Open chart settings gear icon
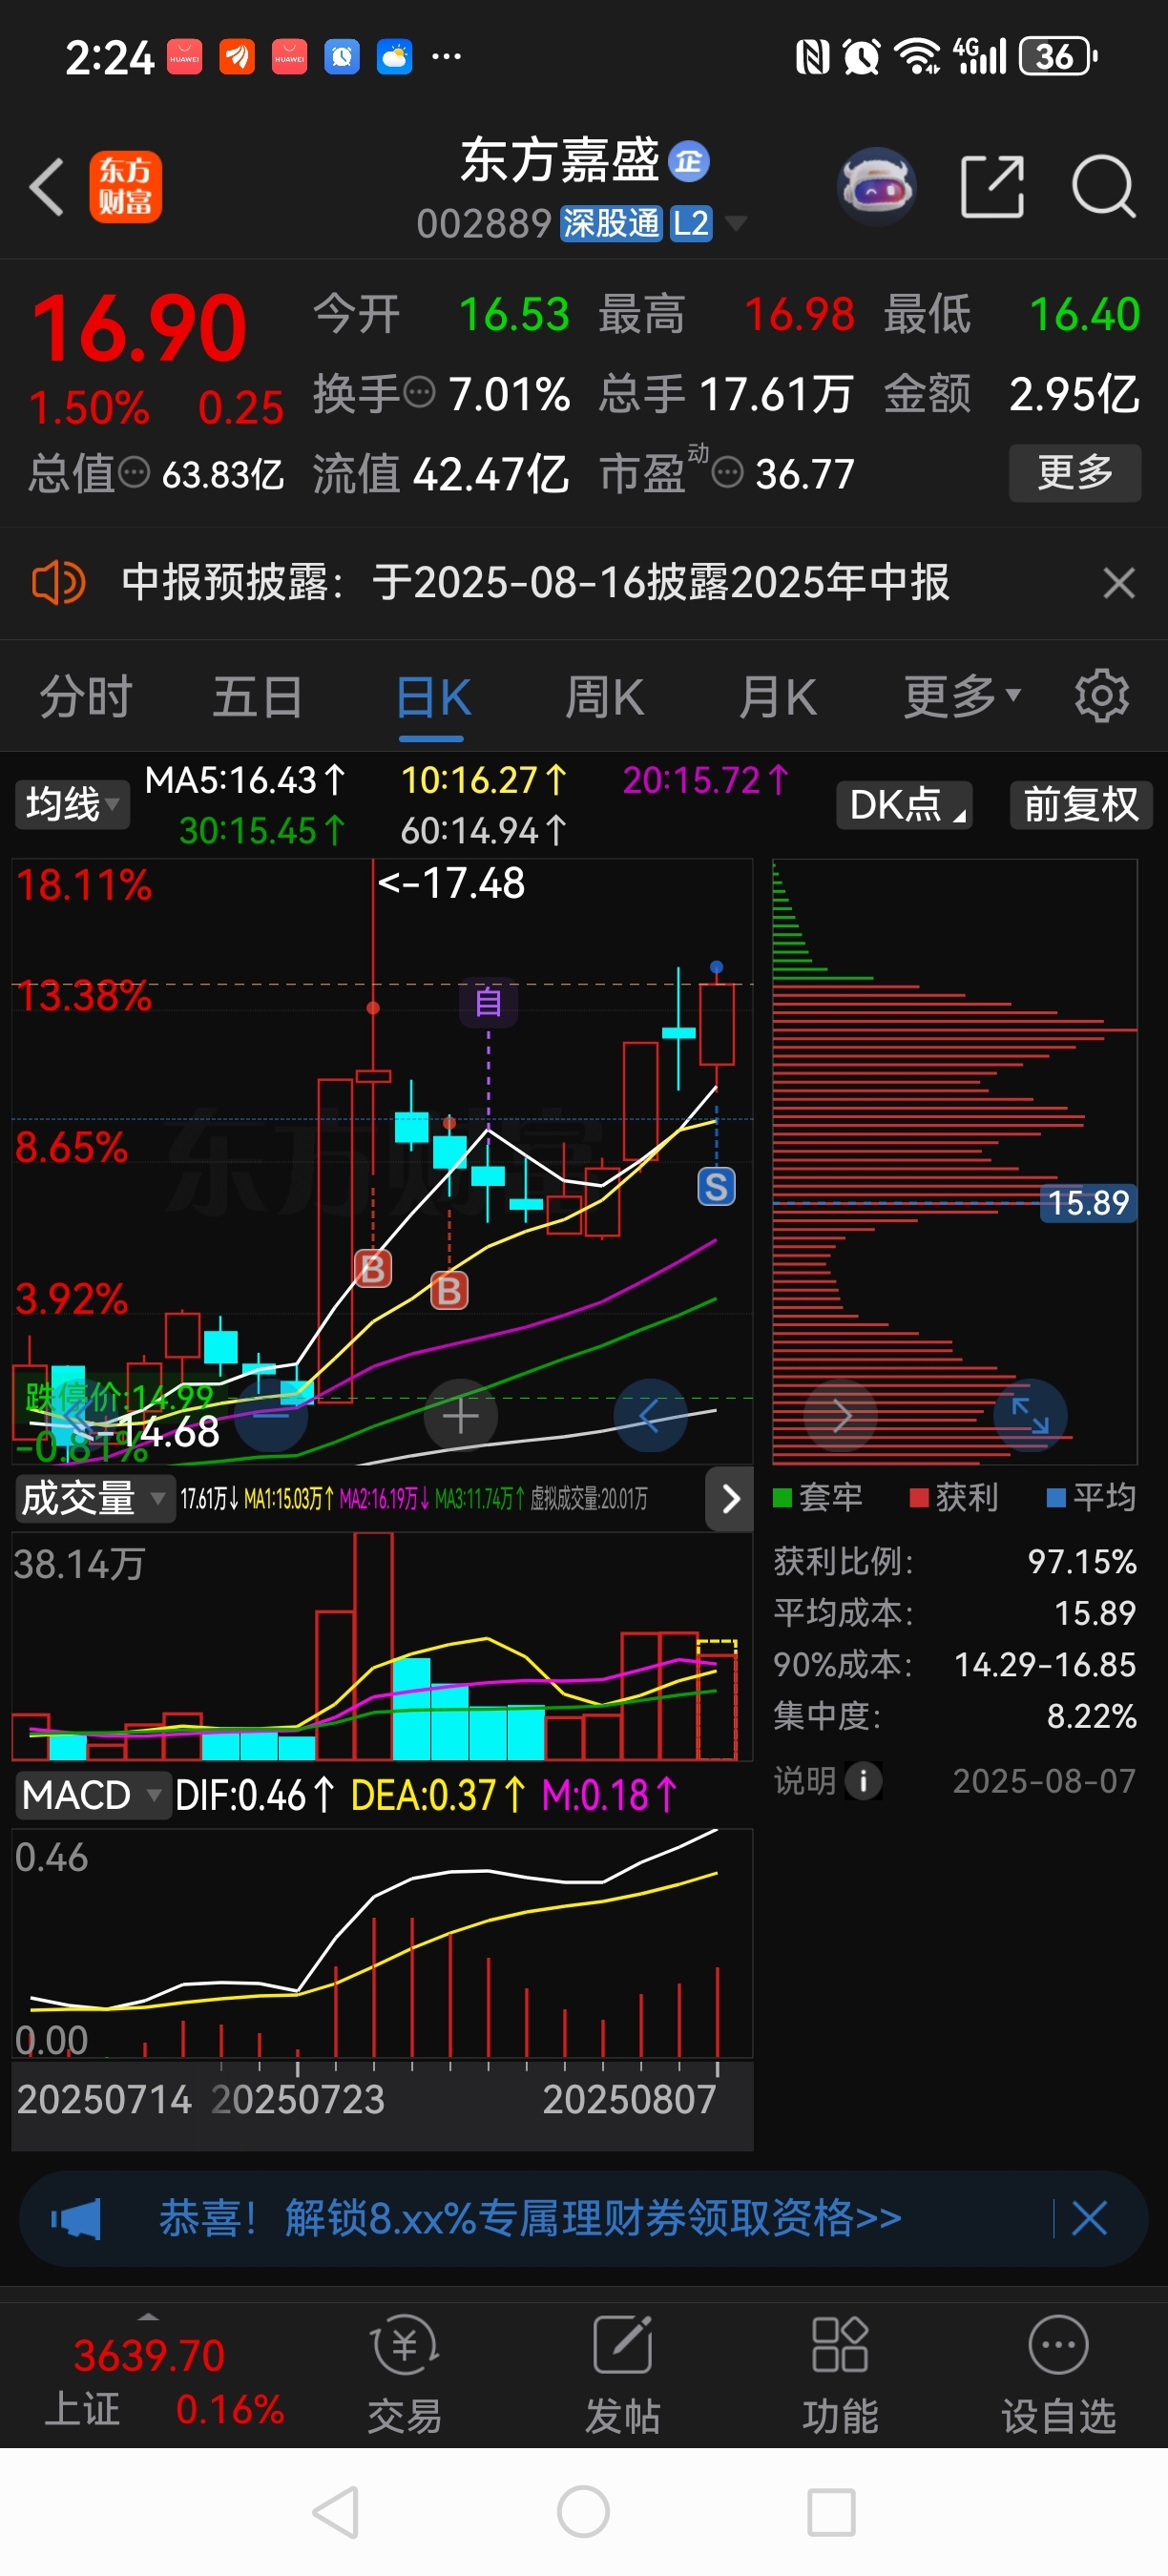The width and height of the screenshot is (1168, 2576). [1102, 696]
